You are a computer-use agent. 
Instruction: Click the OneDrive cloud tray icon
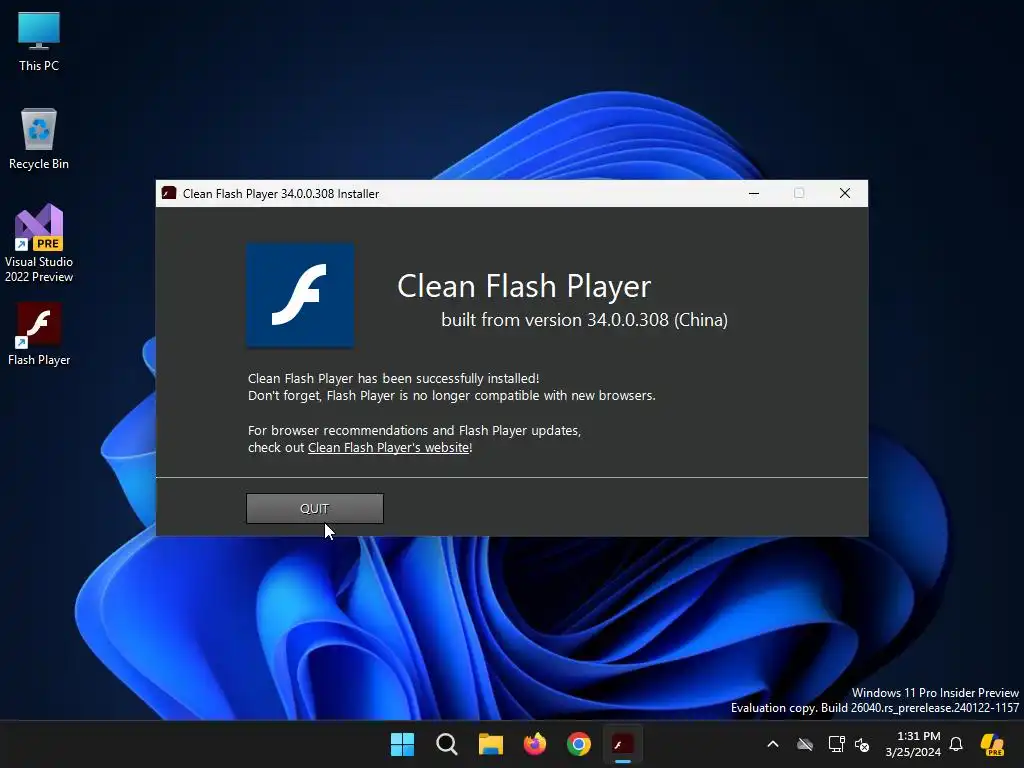[x=805, y=744]
